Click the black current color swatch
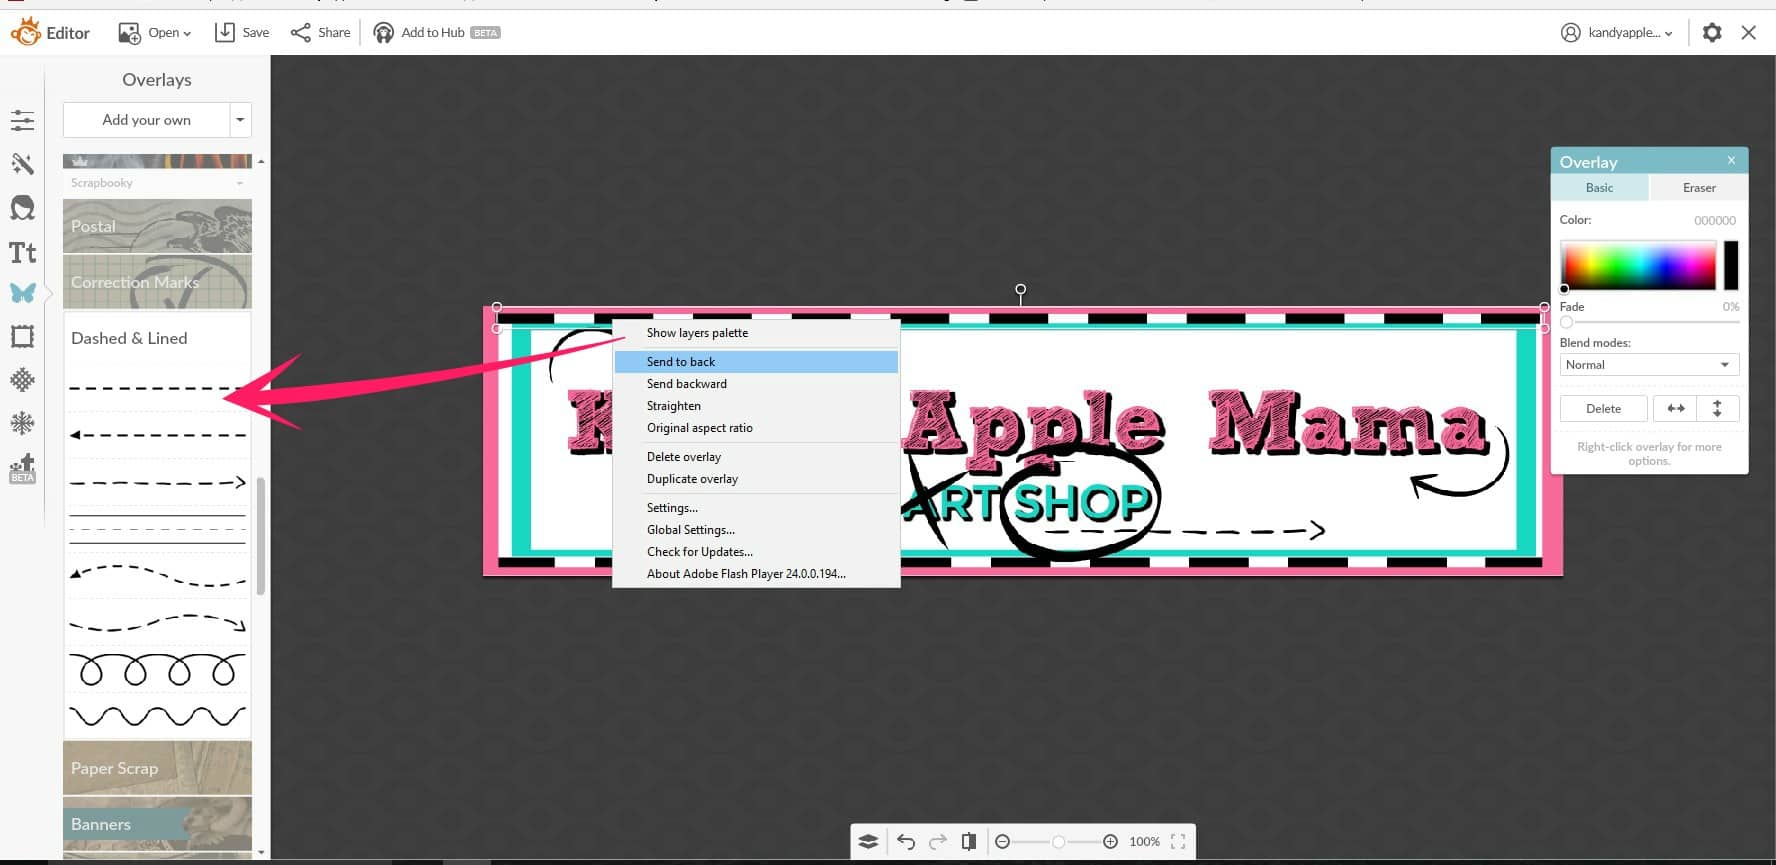The height and width of the screenshot is (865, 1776). tap(1731, 265)
